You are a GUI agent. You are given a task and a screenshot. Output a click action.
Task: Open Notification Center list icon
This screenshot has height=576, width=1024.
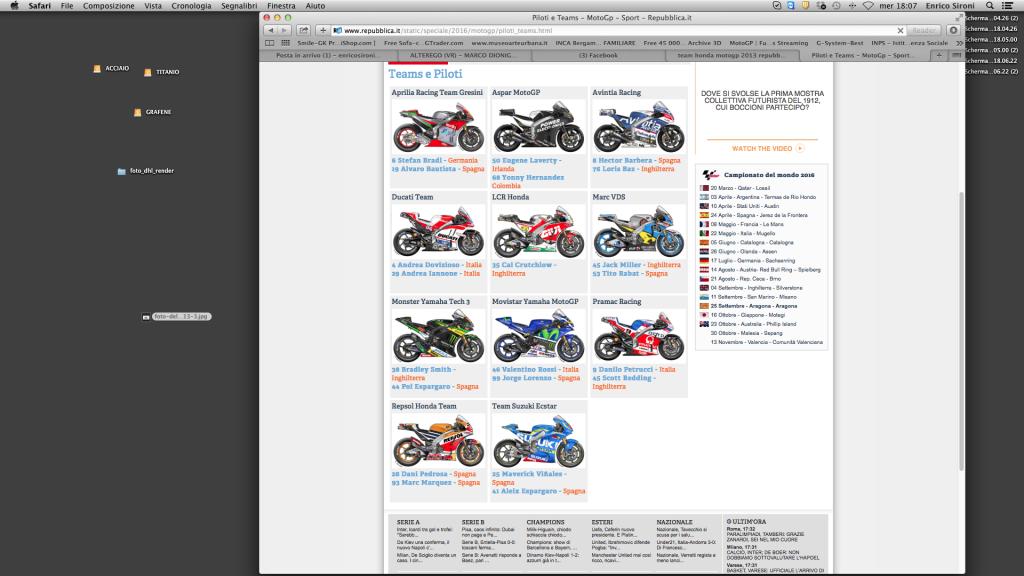point(1008,5)
